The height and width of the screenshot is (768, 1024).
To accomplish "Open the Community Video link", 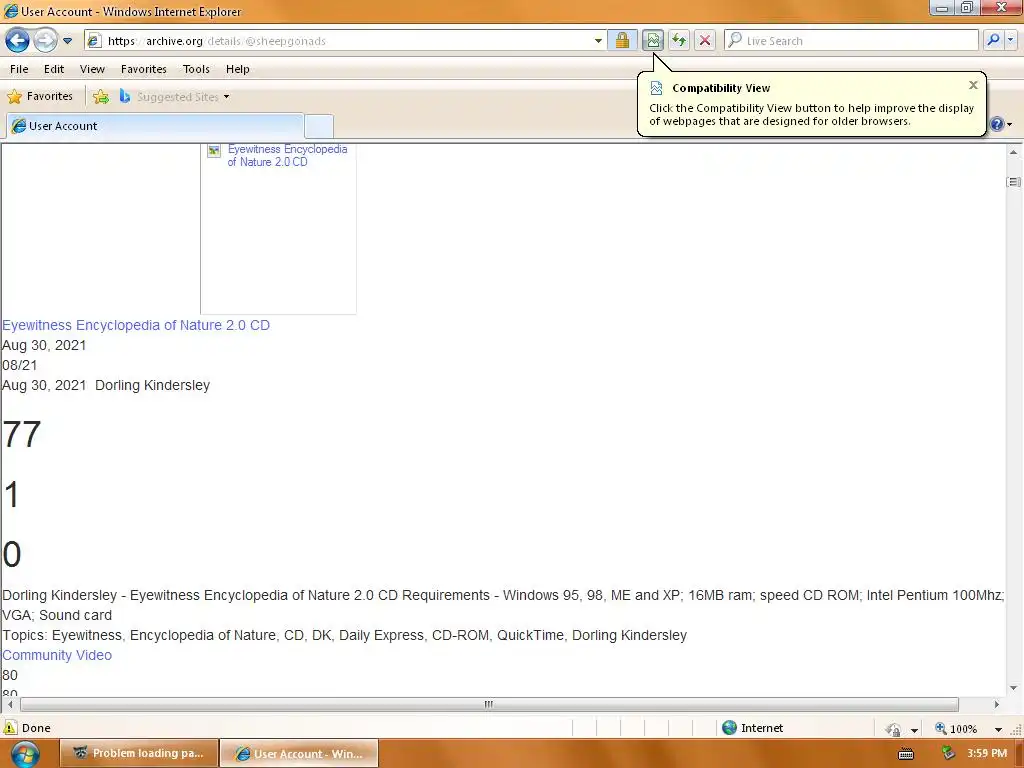I will coord(57,654).
